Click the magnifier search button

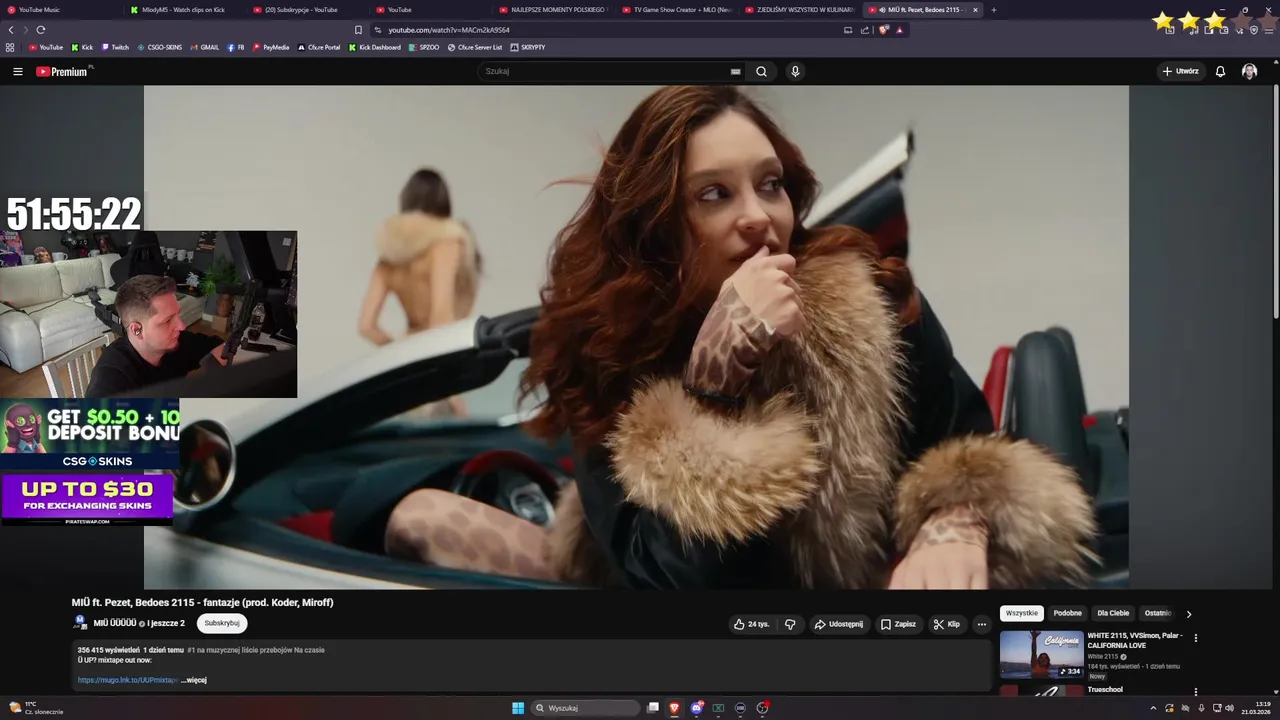761,71
